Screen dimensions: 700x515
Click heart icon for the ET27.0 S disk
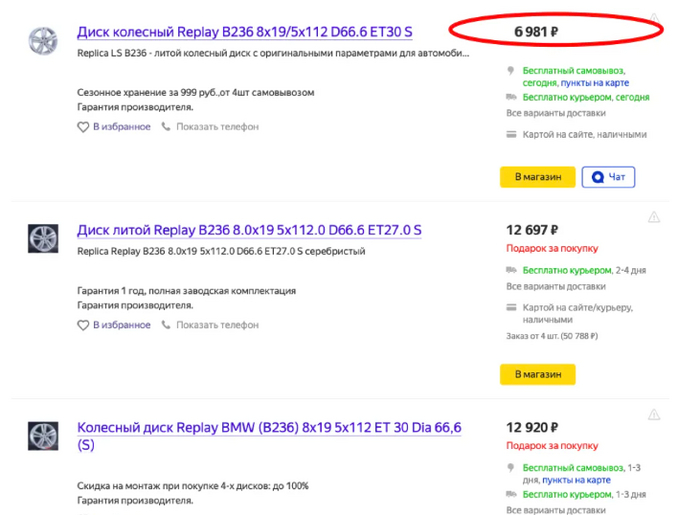pyautogui.click(x=83, y=325)
